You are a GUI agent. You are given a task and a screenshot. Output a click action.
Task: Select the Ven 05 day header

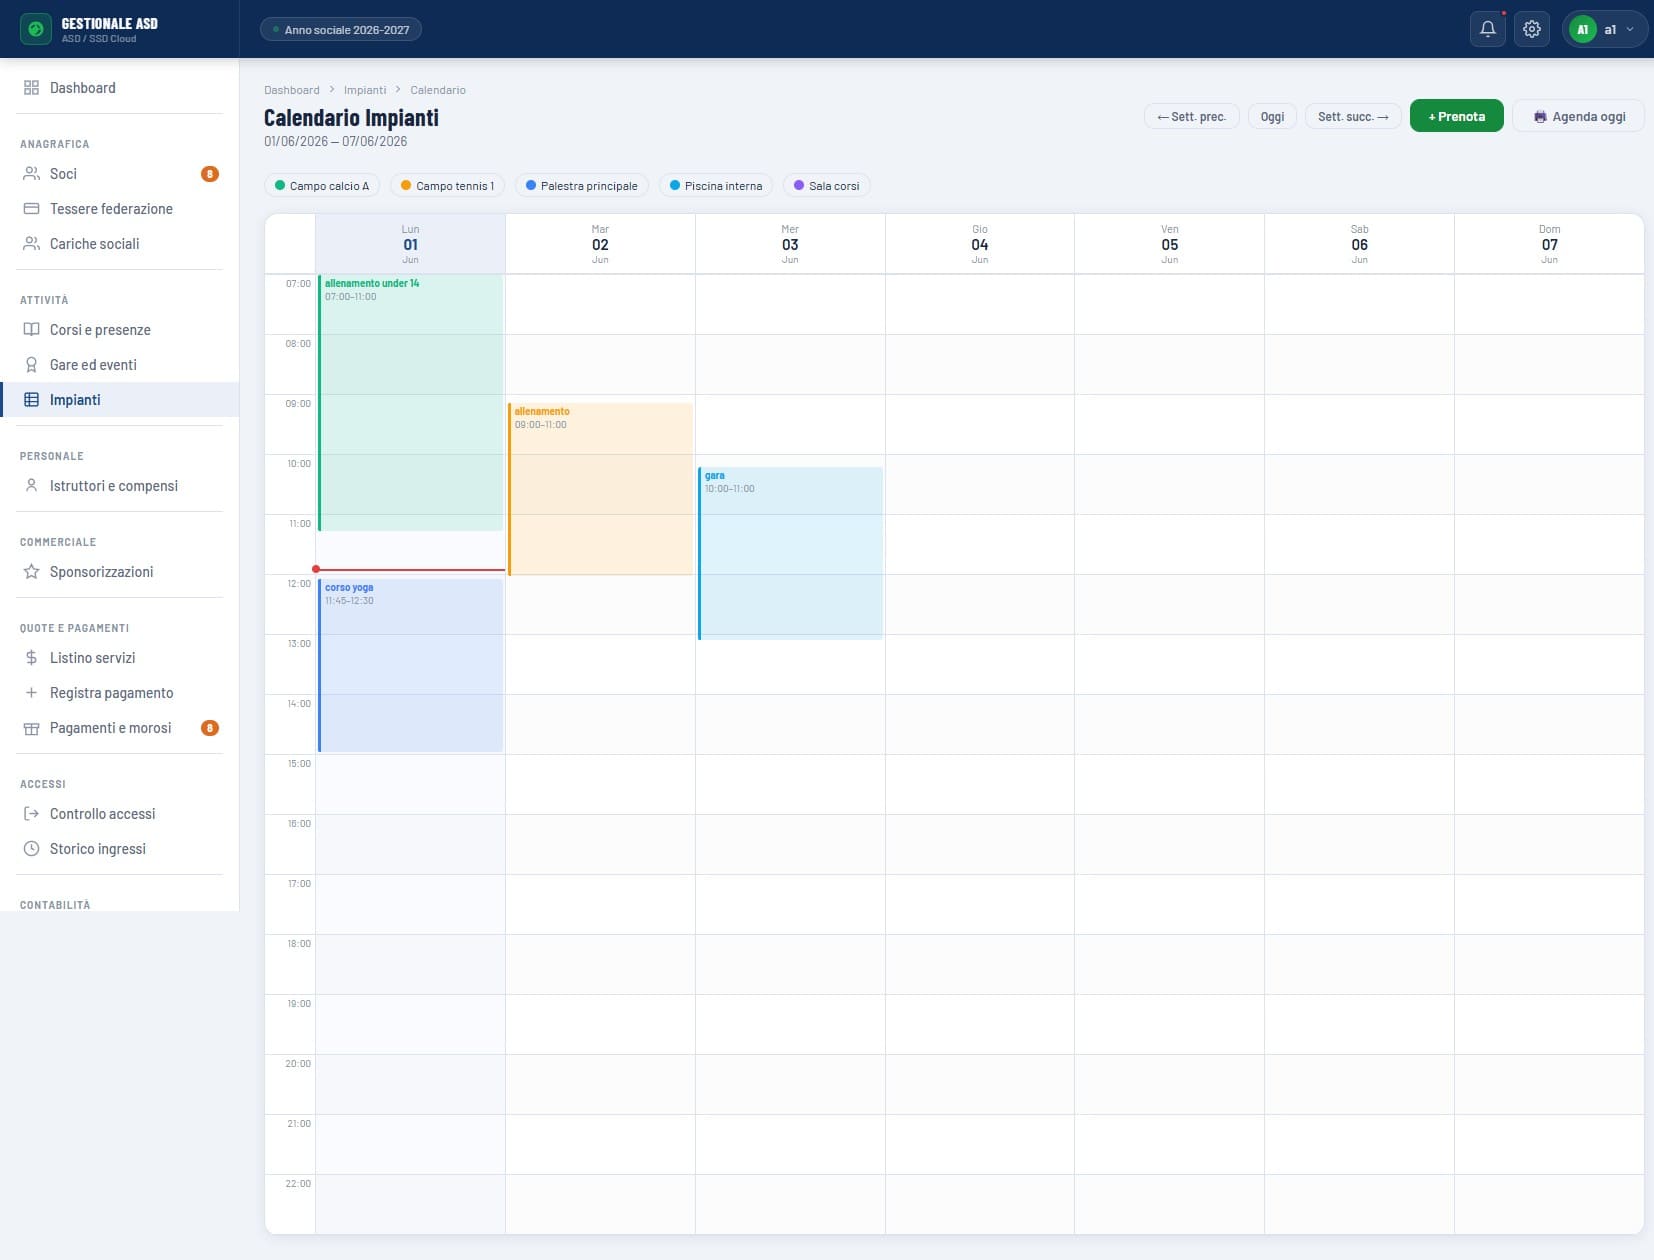click(x=1170, y=244)
